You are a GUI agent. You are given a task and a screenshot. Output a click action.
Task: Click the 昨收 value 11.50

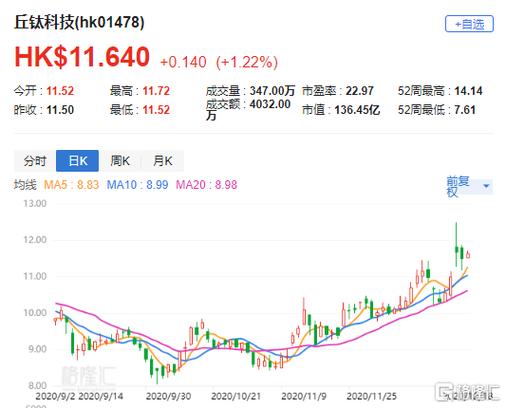pyautogui.click(x=60, y=110)
